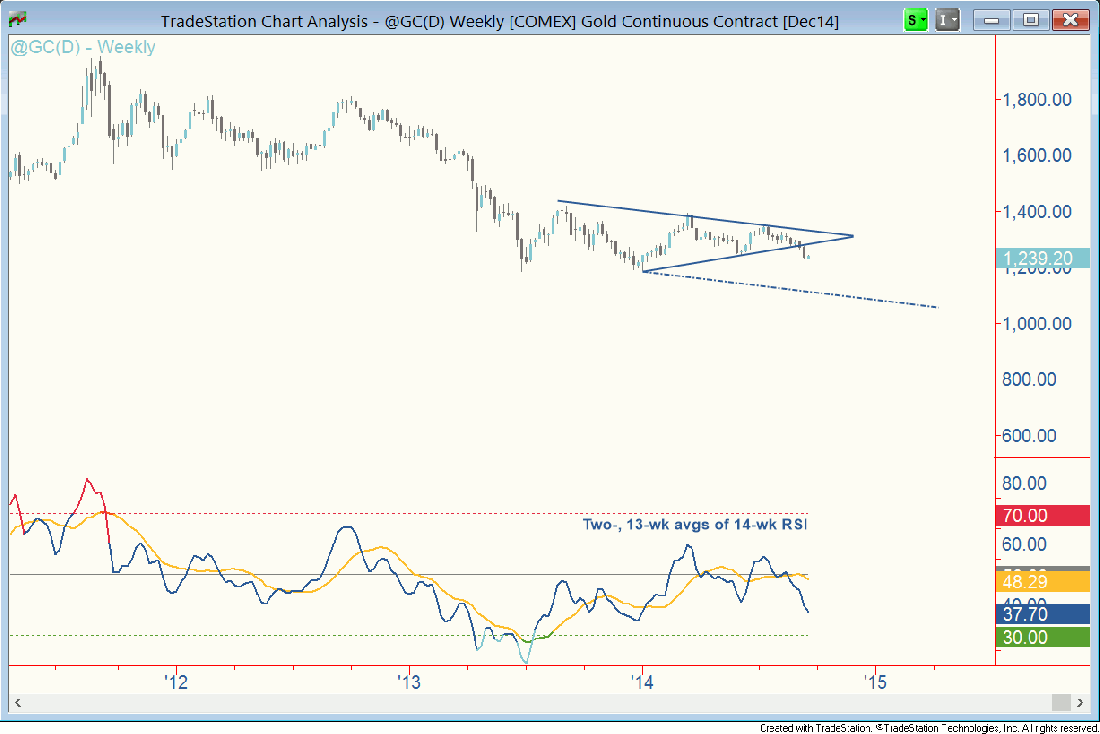The width and height of the screenshot is (1100, 734).
Task: Click the '14 year marker on time axis
Action: [642, 683]
